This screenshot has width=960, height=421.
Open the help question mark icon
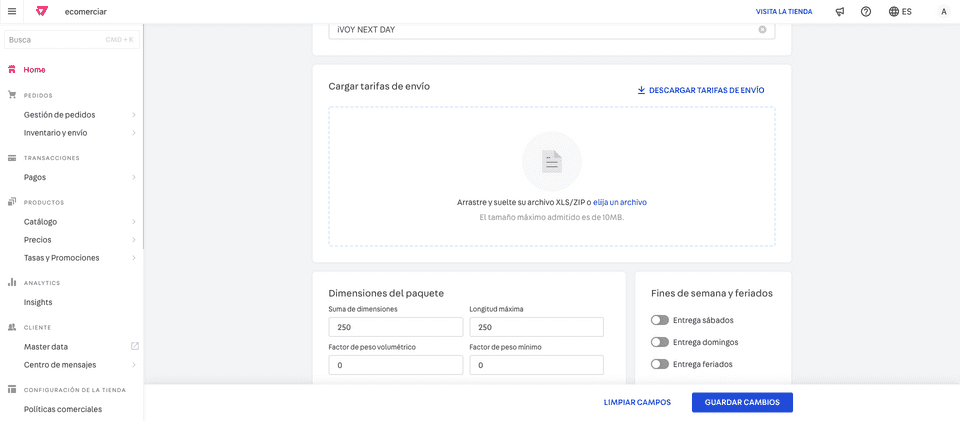tap(866, 11)
